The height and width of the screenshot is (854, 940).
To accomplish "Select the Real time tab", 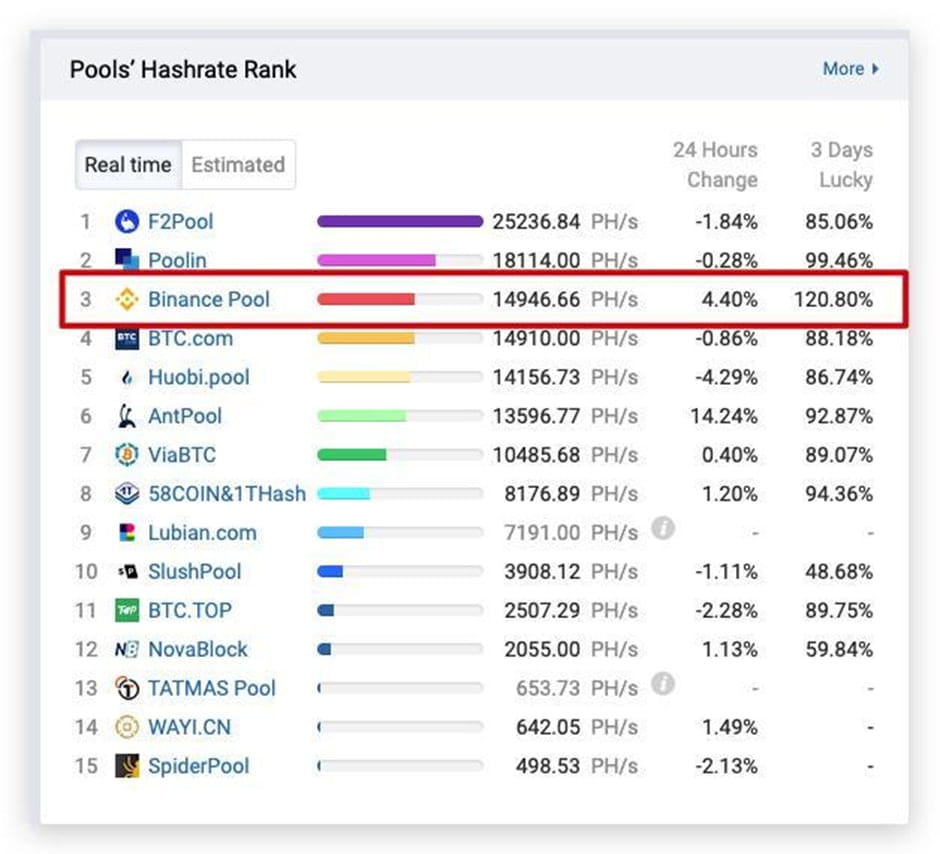I will pos(128,165).
